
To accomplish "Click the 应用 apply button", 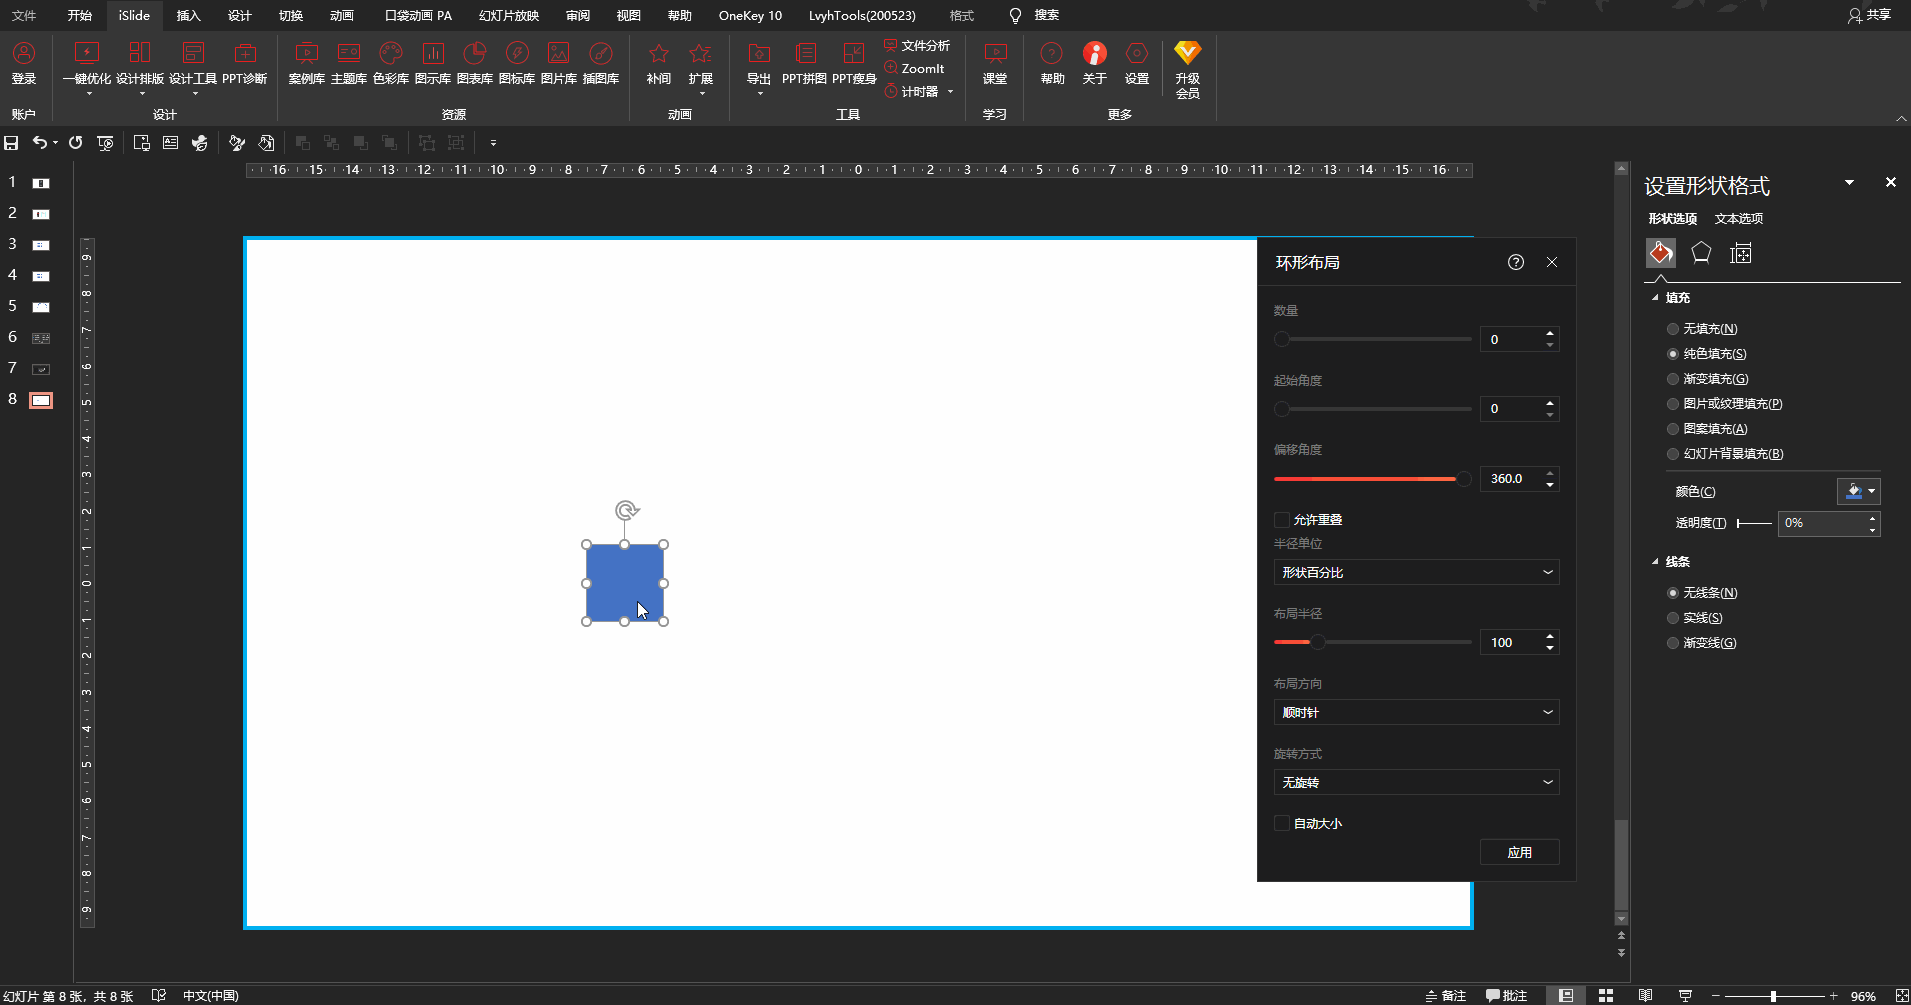I will coord(1519,852).
